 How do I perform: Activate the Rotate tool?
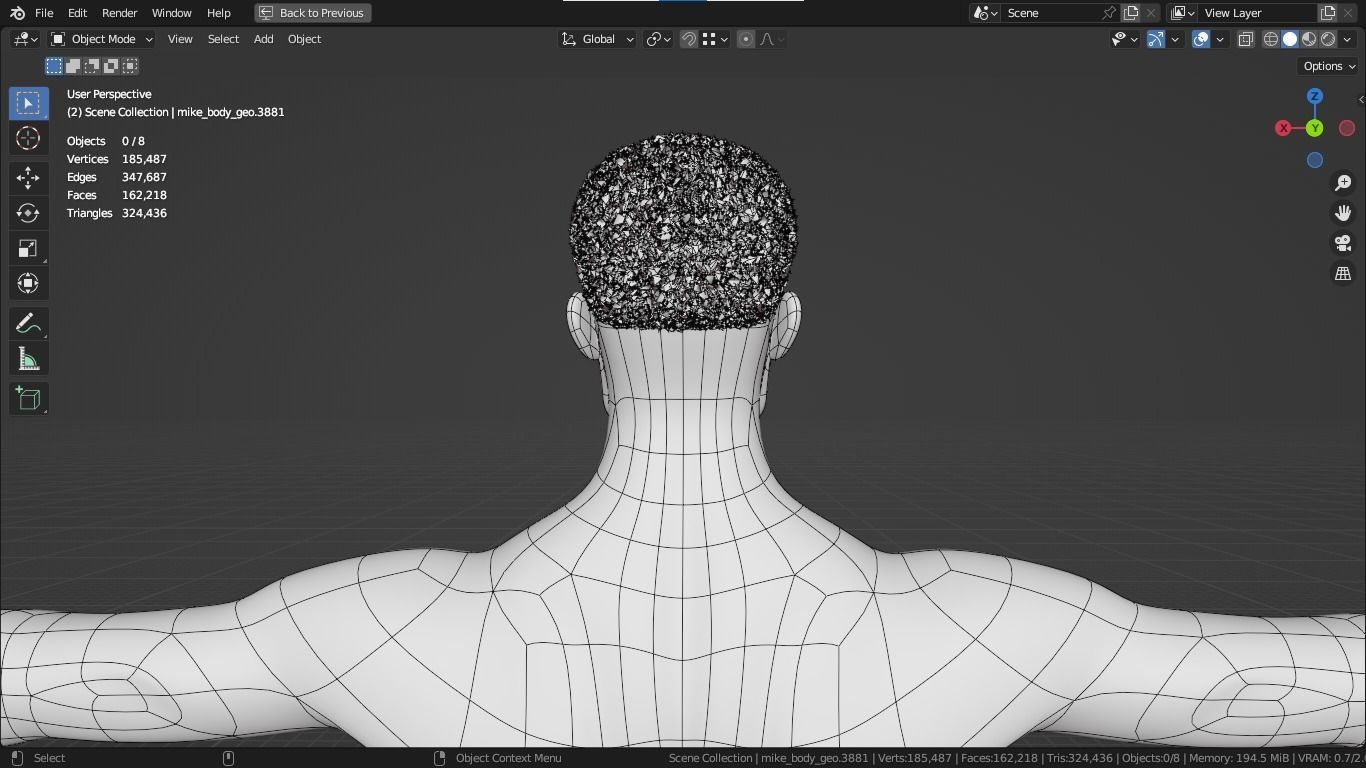click(x=28, y=213)
